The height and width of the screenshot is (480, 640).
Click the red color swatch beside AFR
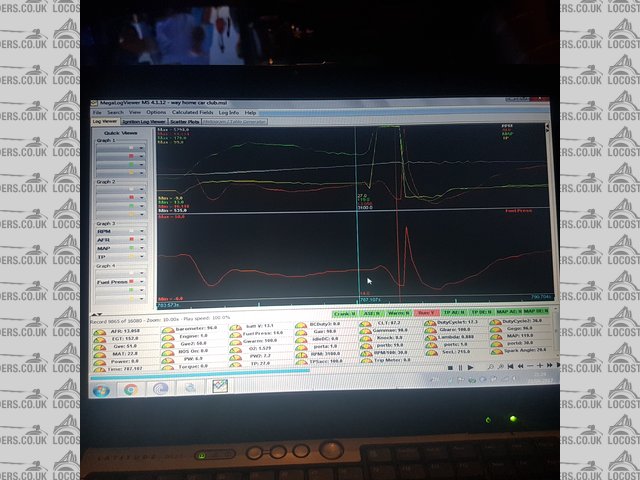(132, 240)
